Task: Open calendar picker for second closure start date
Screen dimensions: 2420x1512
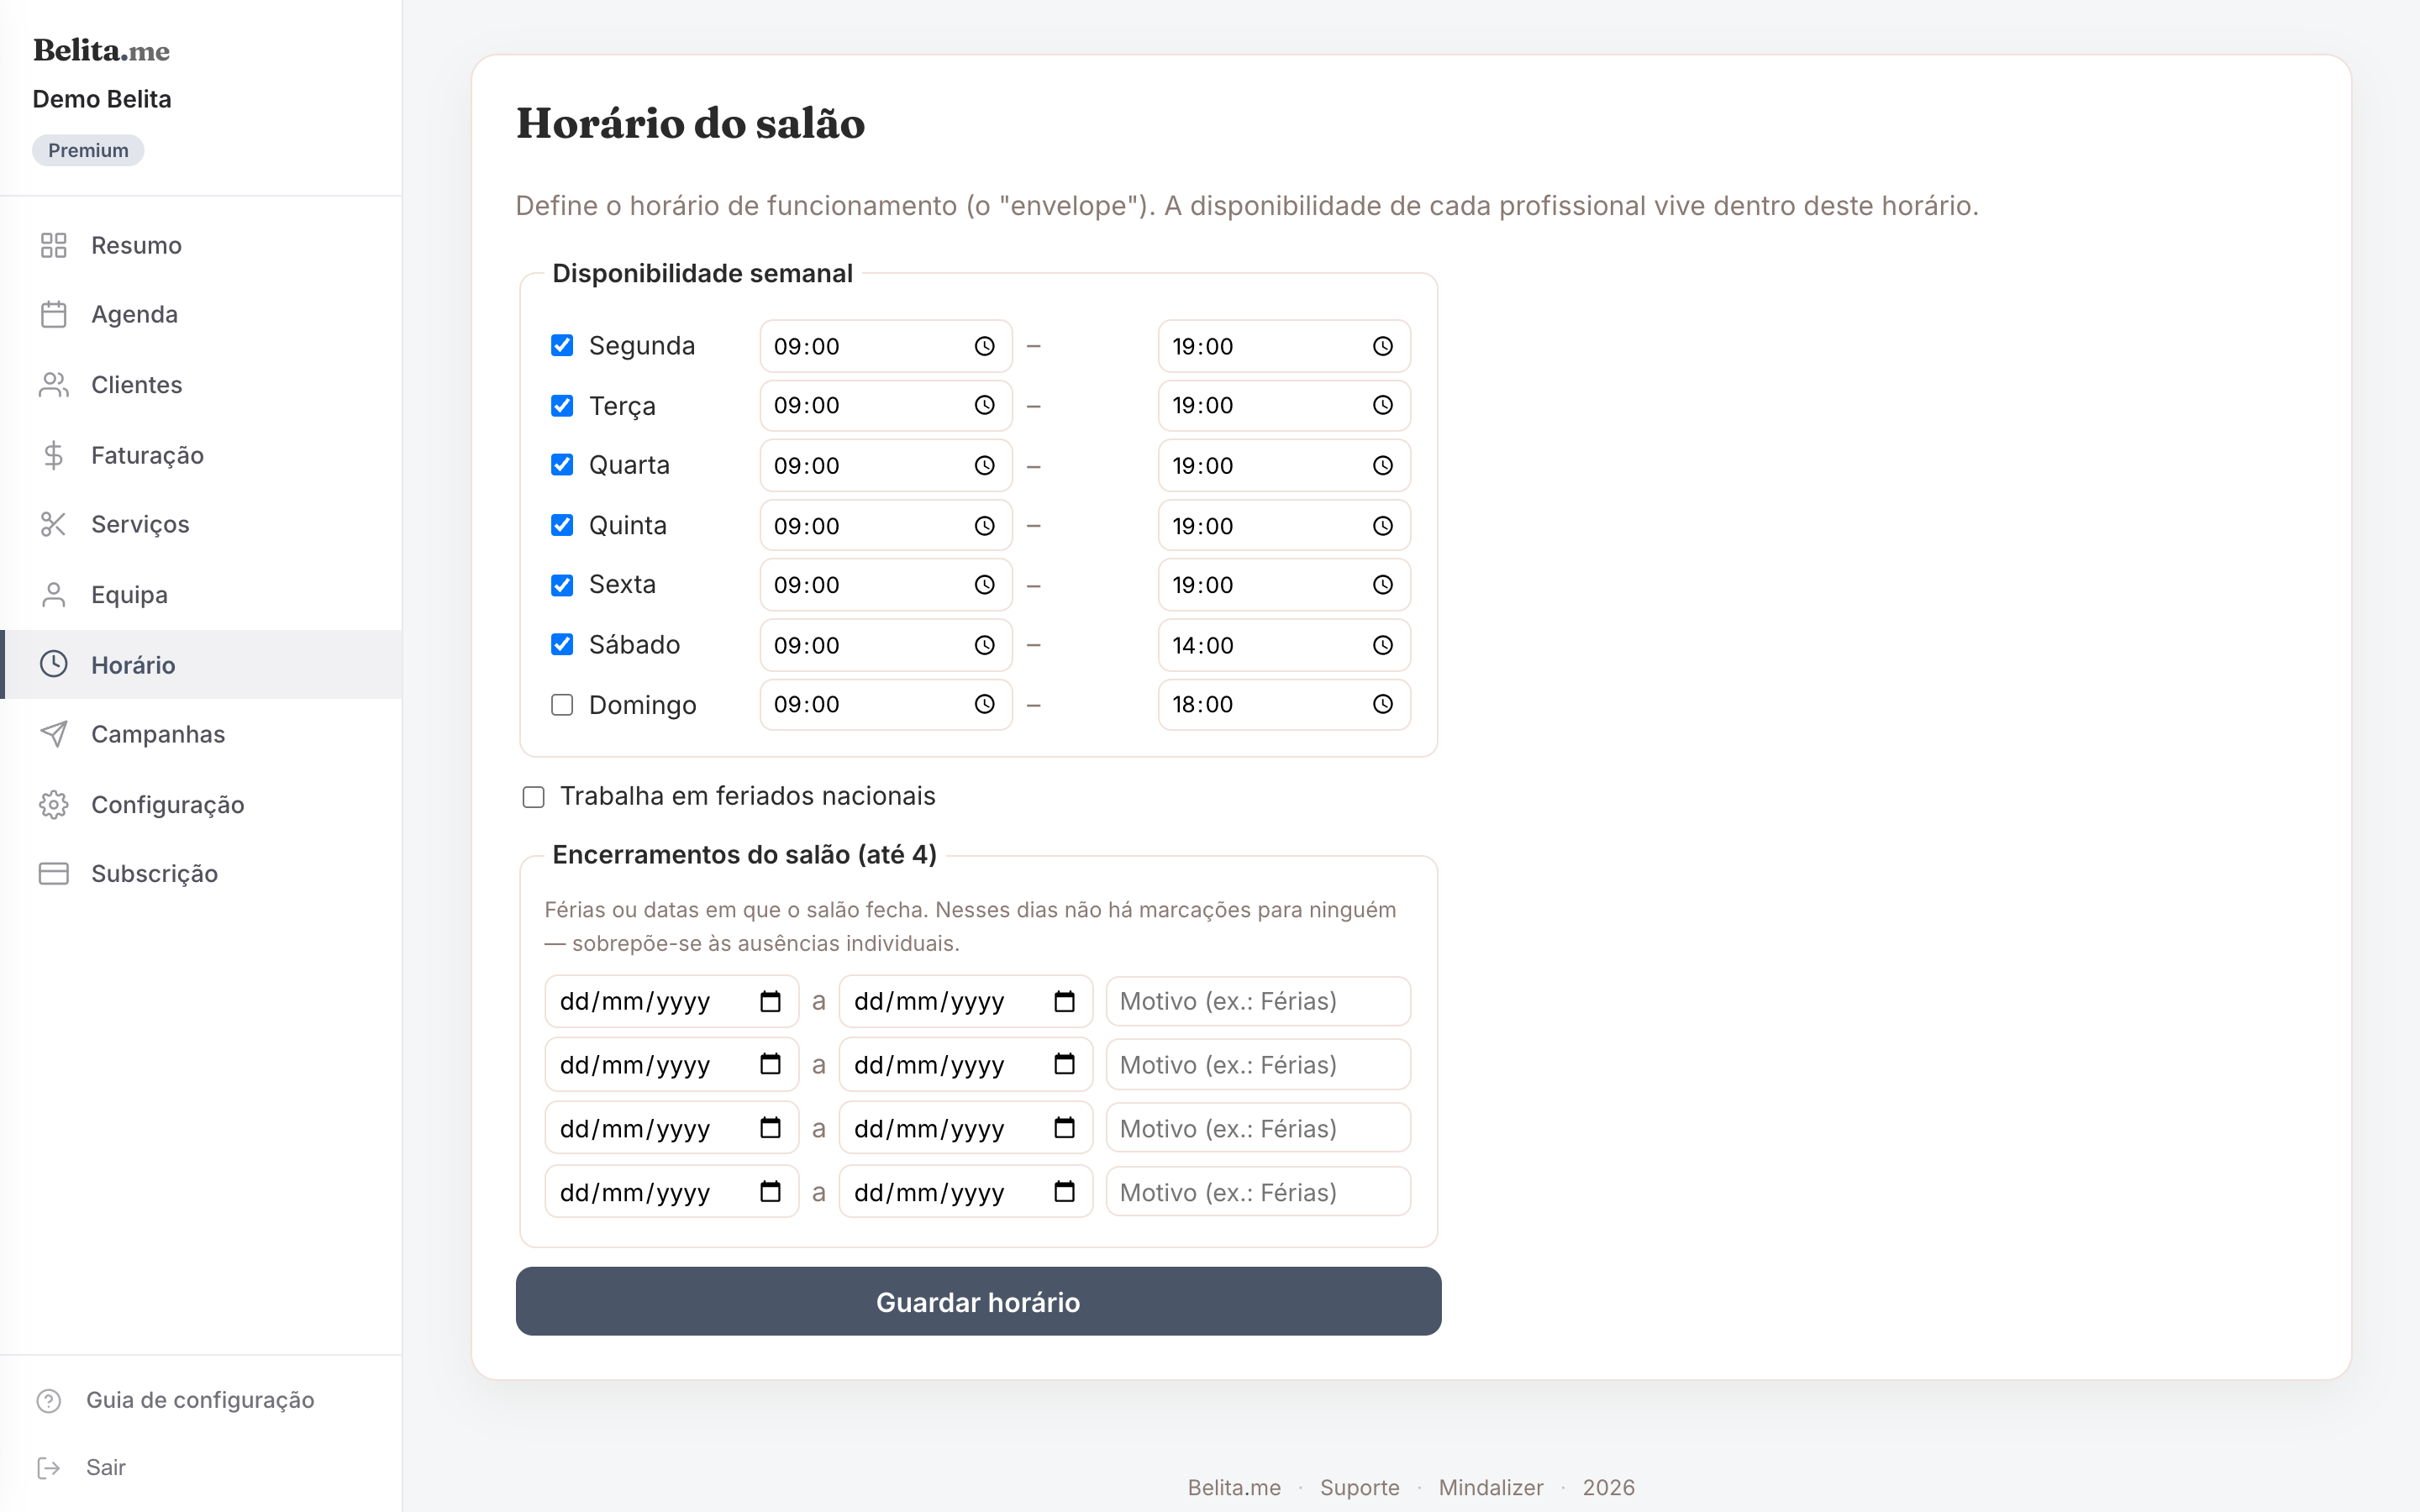Action: point(770,1064)
